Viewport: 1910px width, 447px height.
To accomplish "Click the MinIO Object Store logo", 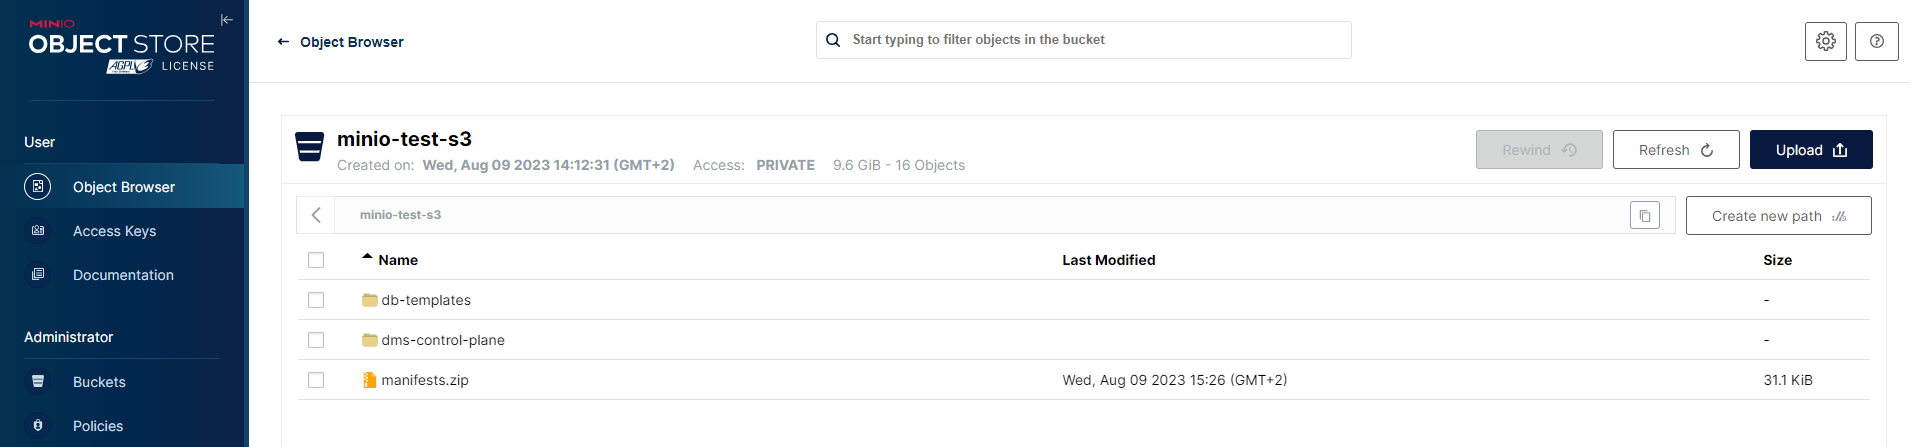I will (122, 46).
